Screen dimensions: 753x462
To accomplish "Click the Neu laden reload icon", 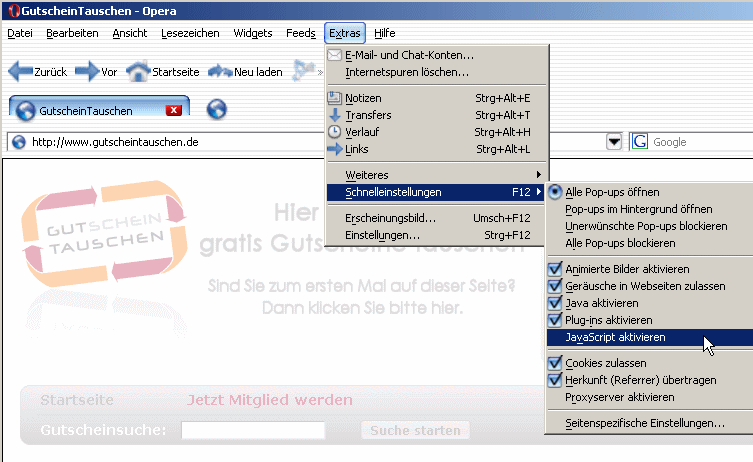I will (x=219, y=72).
